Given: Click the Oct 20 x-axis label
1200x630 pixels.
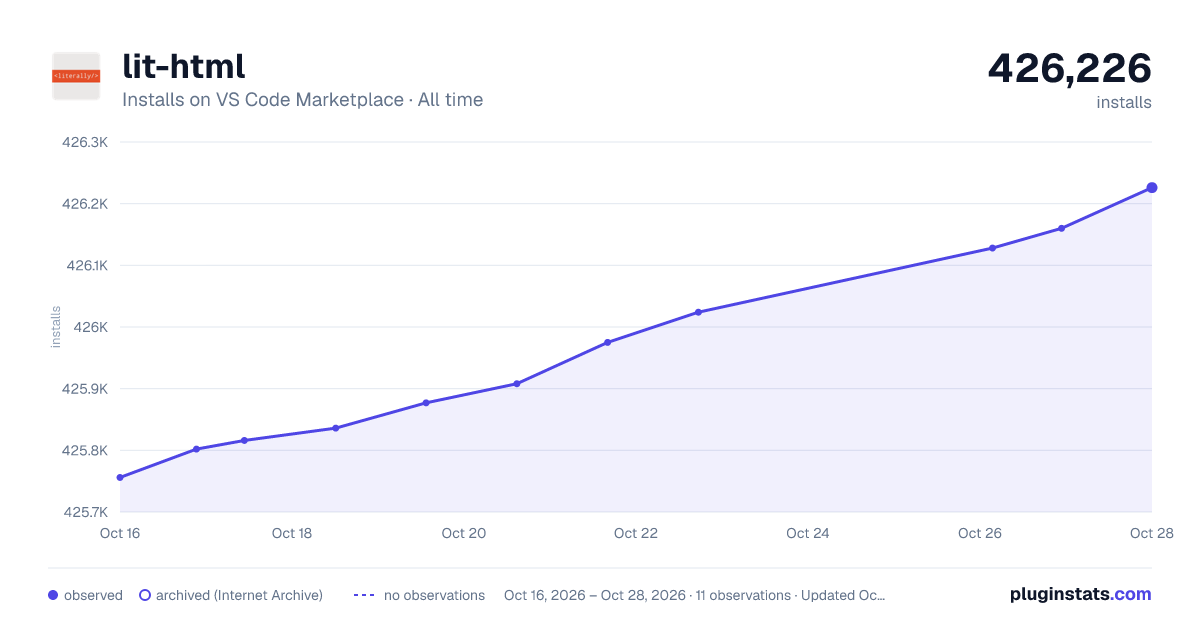Looking at the screenshot, I should click(464, 533).
